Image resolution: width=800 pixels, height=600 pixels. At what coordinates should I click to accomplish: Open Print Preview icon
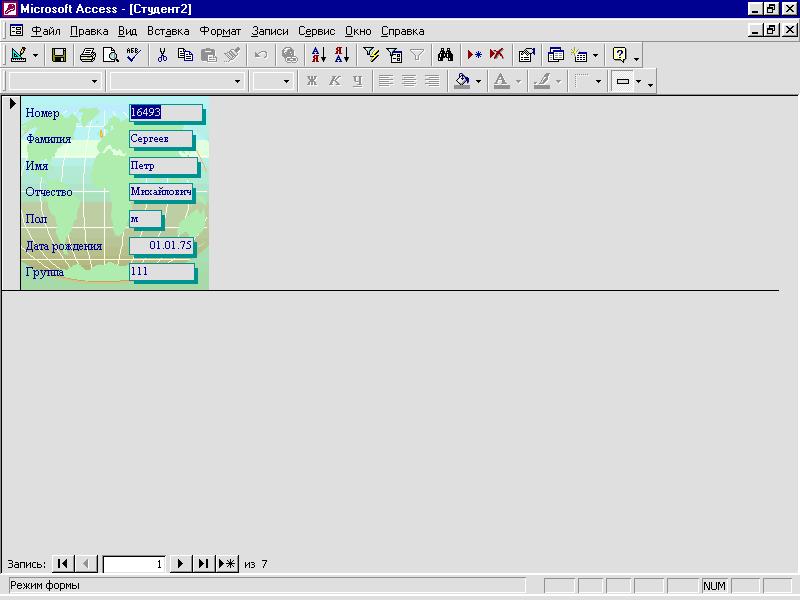click(x=110, y=55)
